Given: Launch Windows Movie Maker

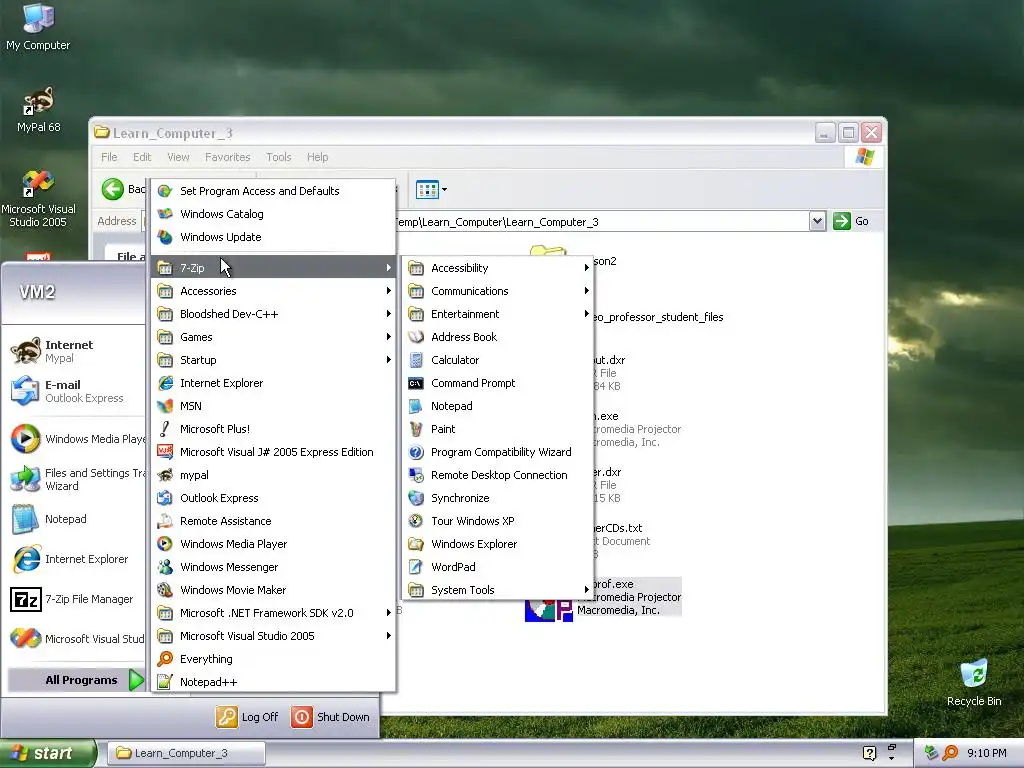Looking at the screenshot, I should [x=274, y=590].
